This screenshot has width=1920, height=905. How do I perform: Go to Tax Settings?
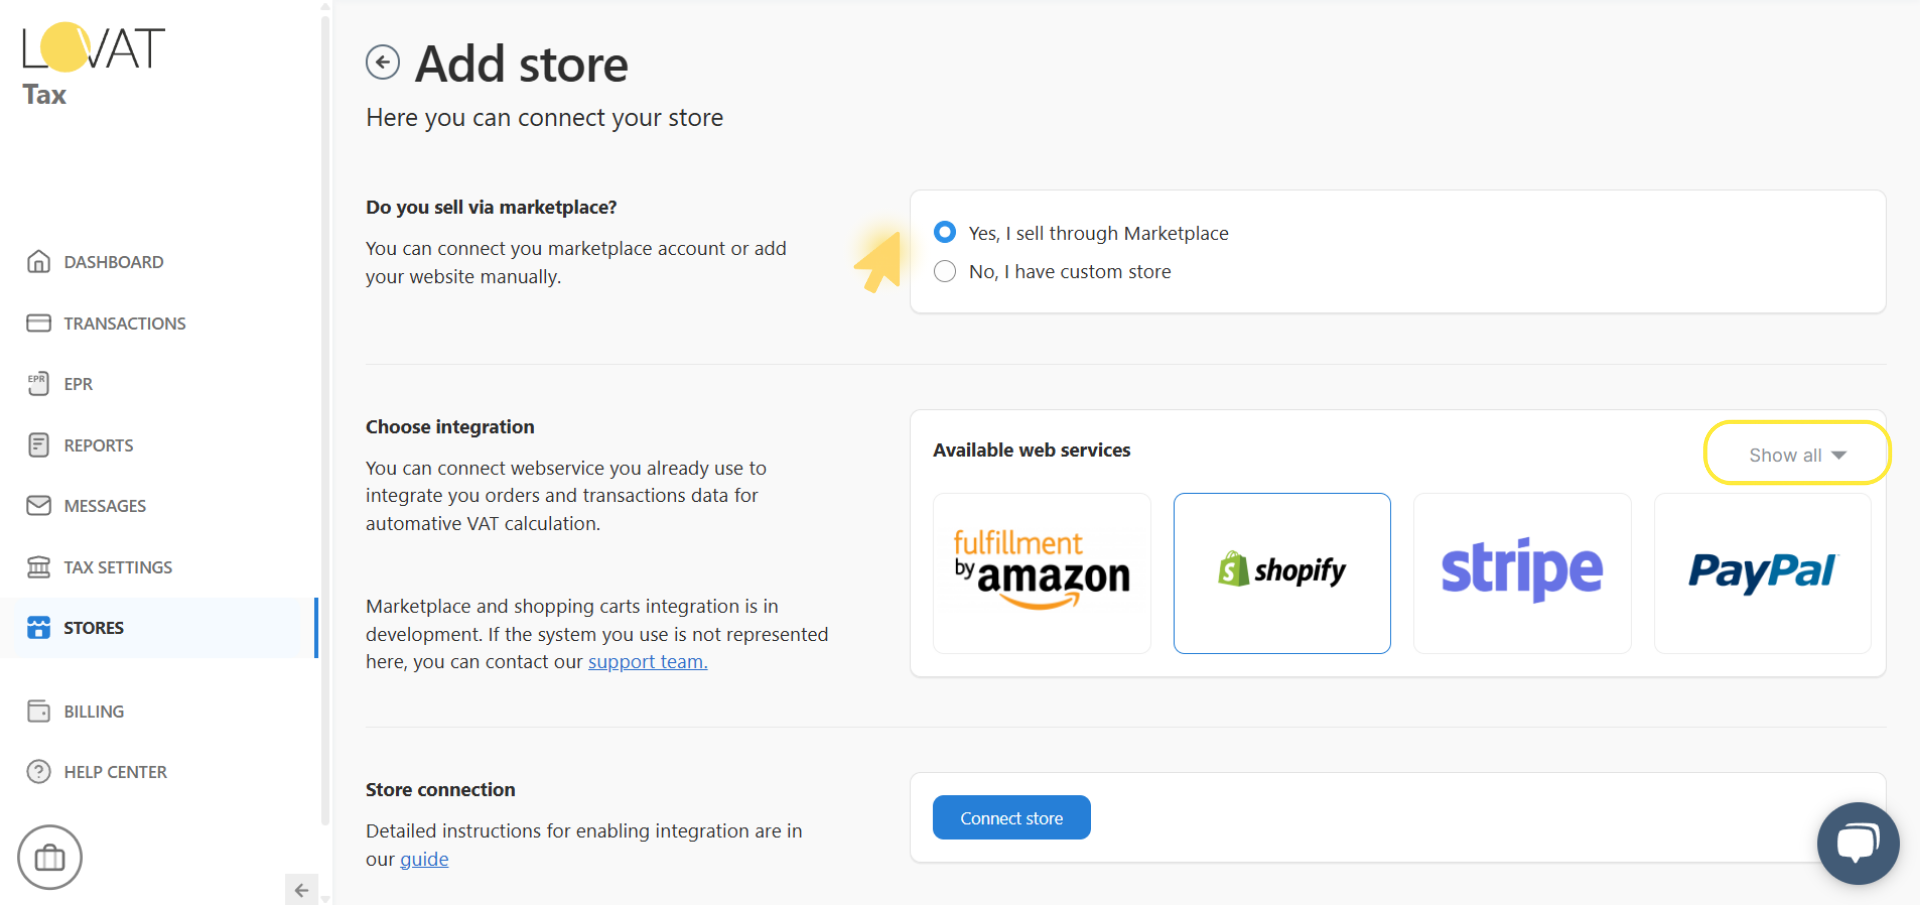[x=118, y=567]
